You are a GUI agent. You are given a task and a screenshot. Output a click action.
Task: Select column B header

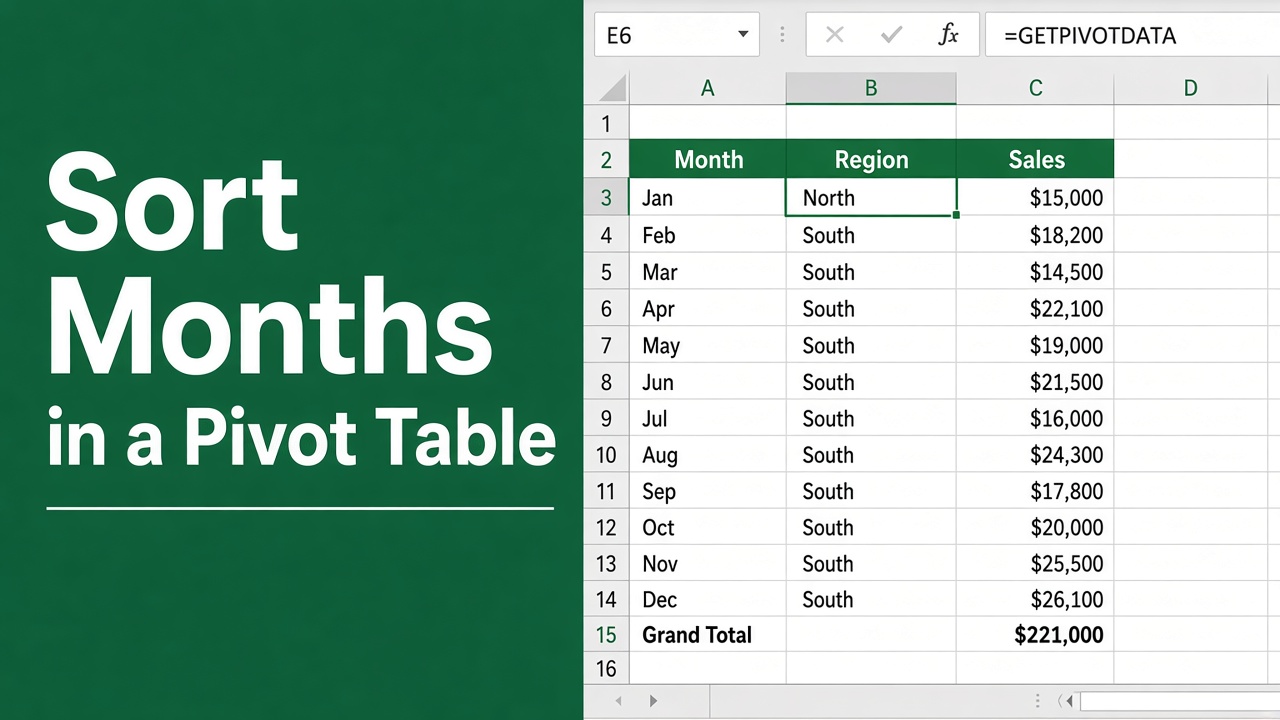point(871,88)
